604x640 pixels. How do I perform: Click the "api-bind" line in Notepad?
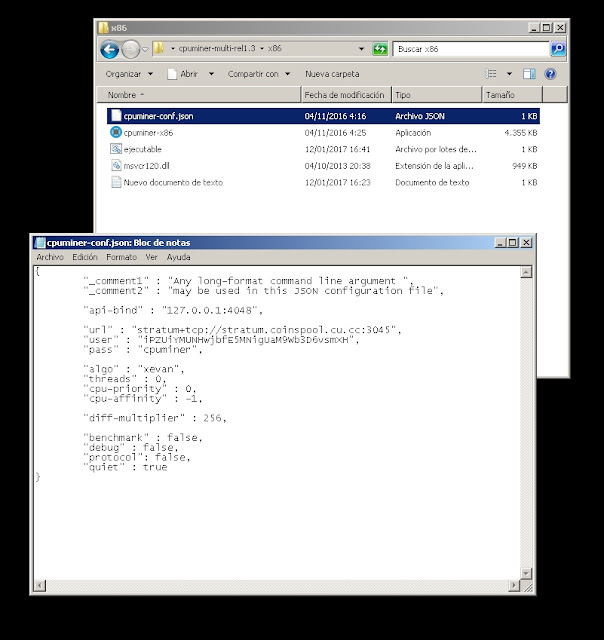(173, 310)
